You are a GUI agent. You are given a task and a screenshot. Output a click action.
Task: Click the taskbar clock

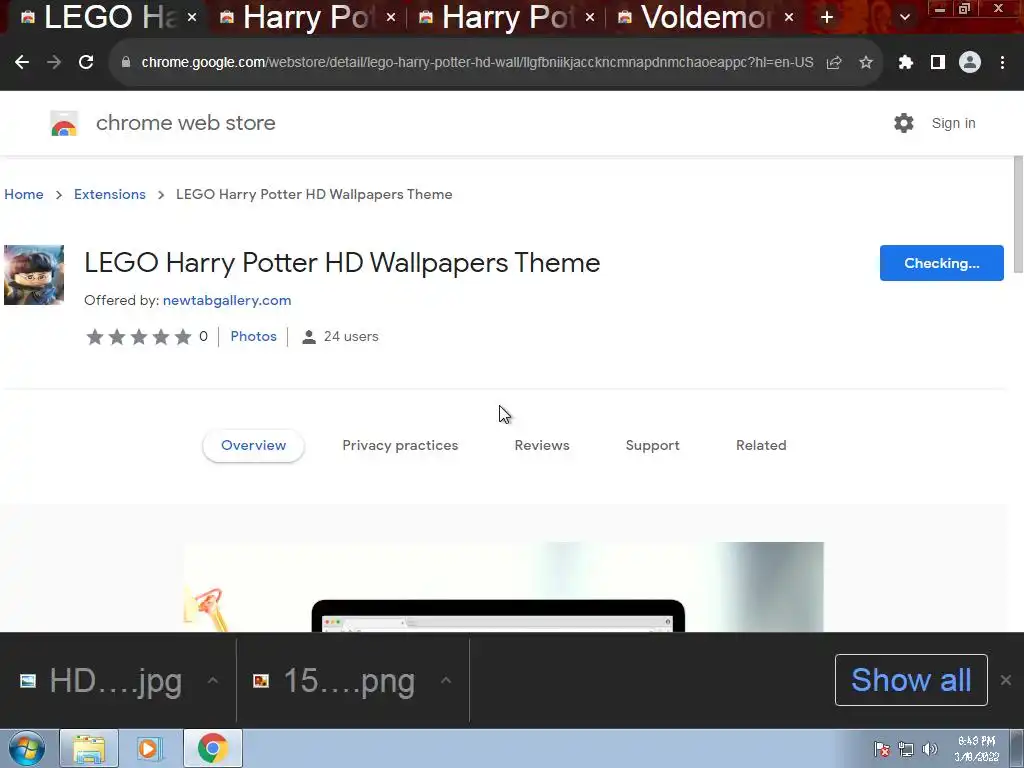click(977, 748)
